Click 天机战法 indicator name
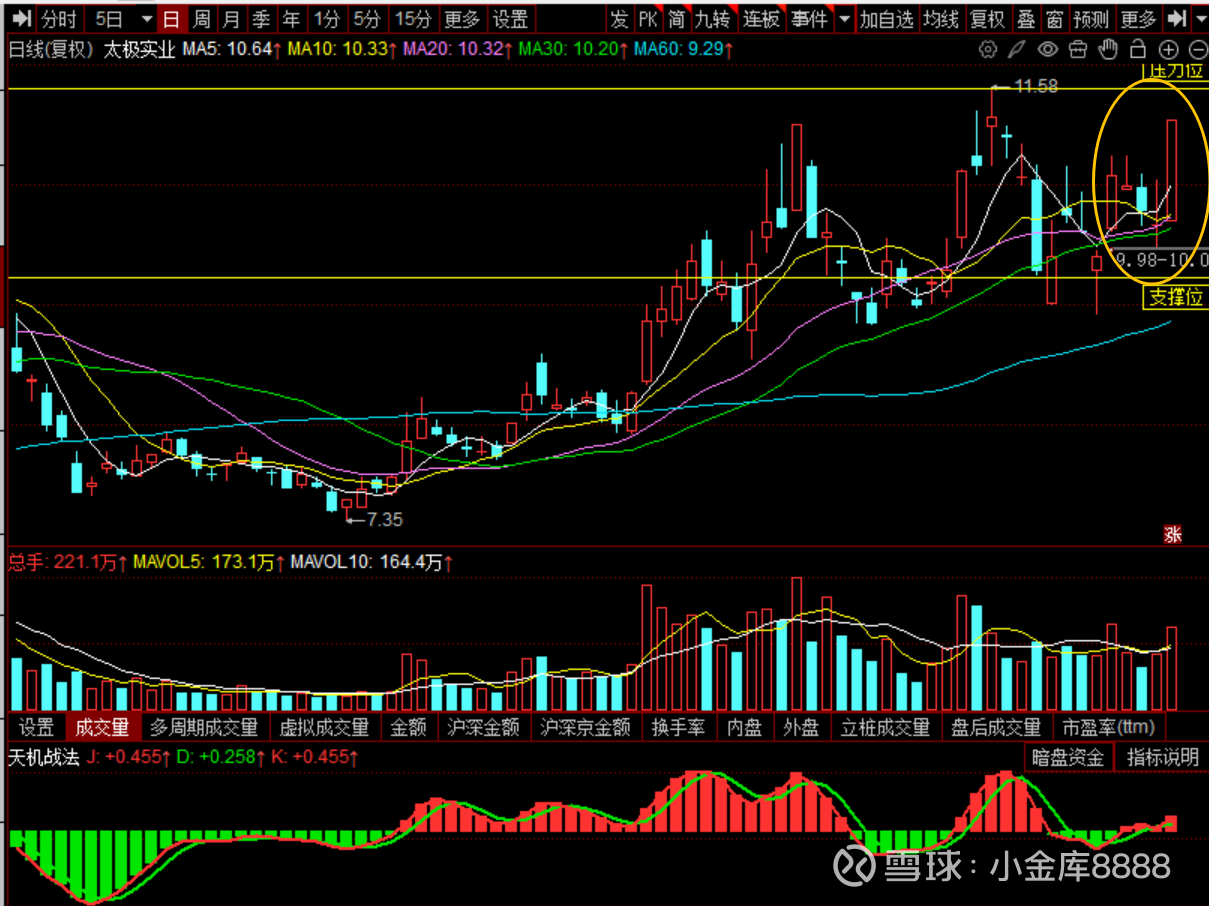The width and height of the screenshot is (1209, 906). pos(43,756)
